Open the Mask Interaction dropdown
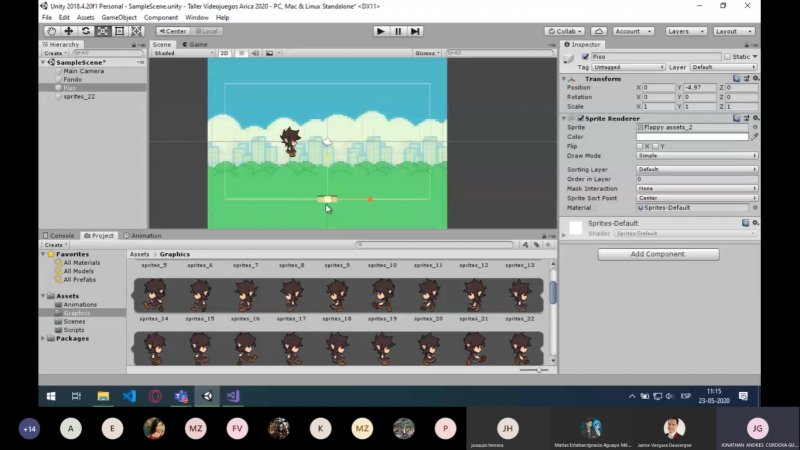The height and width of the screenshot is (450, 800). [696, 189]
